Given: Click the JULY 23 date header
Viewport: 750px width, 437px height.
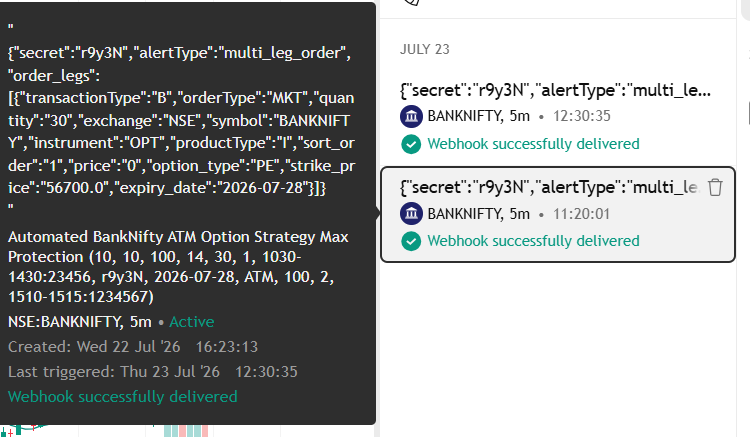Looking at the screenshot, I should pos(425,49).
